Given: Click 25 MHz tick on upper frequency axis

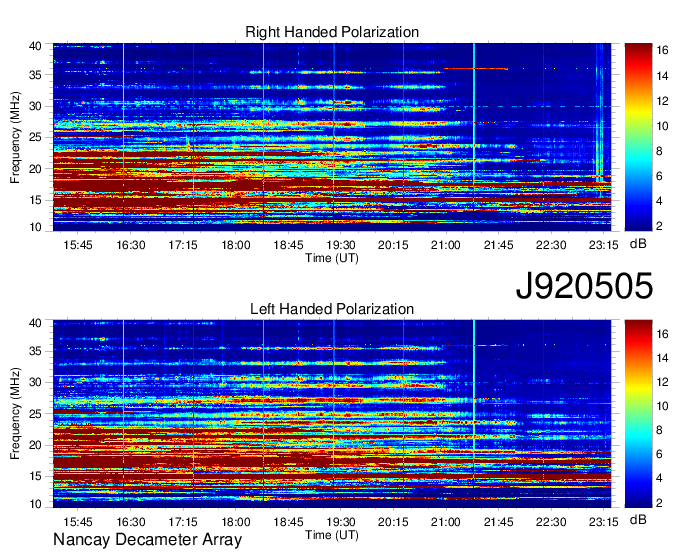Looking at the screenshot, I should click(x=35, y=137).
